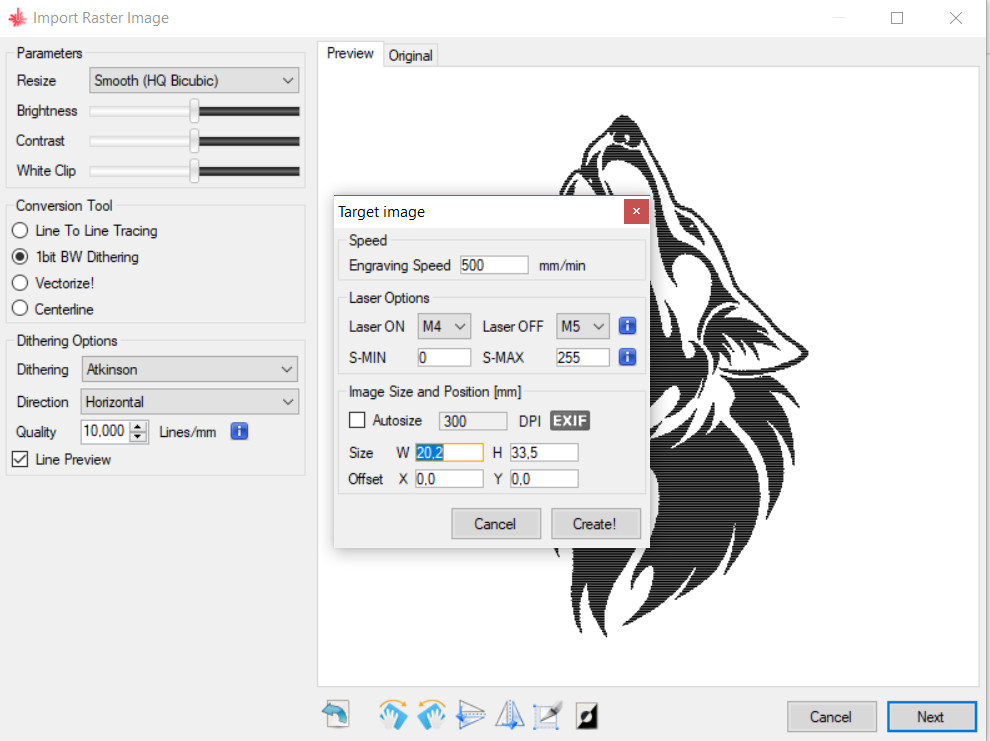
Task: Invert image colors icon
Action: pyautogui.click(x=587, y=716)
